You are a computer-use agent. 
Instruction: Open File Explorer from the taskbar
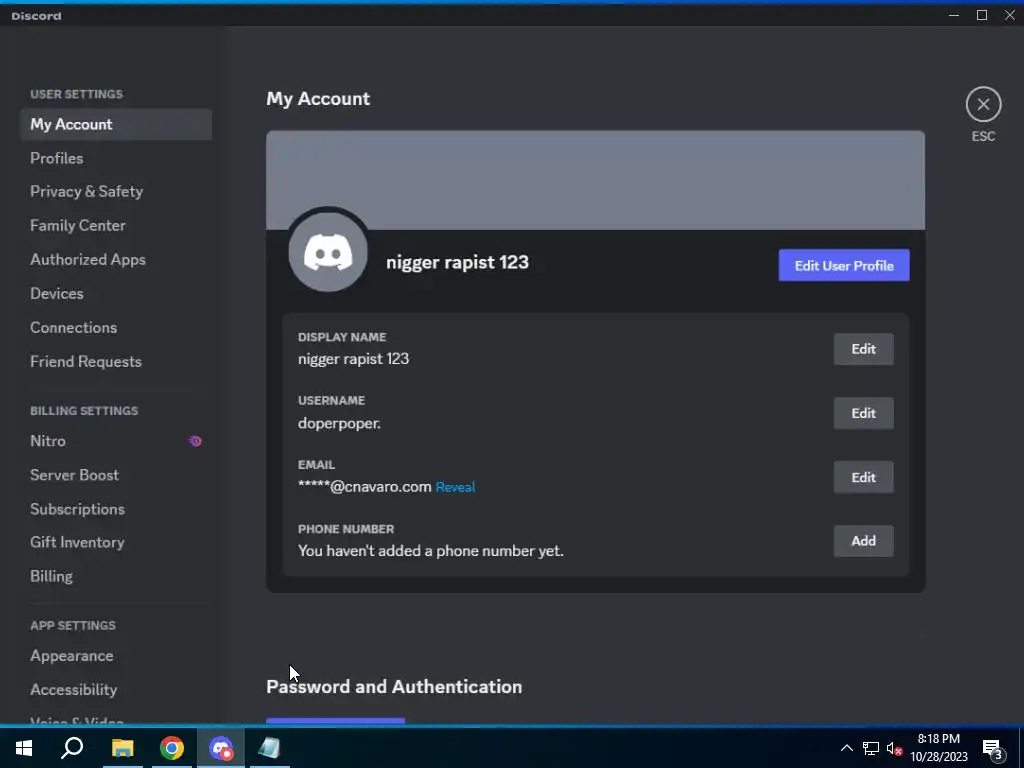coord(122,748)
